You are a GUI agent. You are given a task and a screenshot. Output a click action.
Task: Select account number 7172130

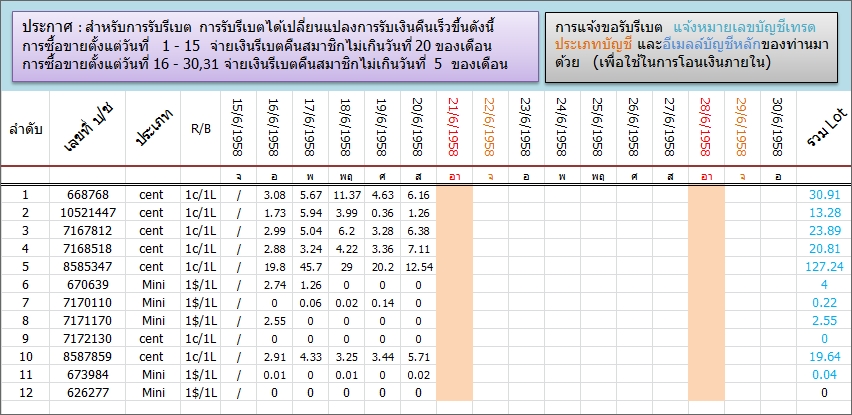tap(88, 338)
